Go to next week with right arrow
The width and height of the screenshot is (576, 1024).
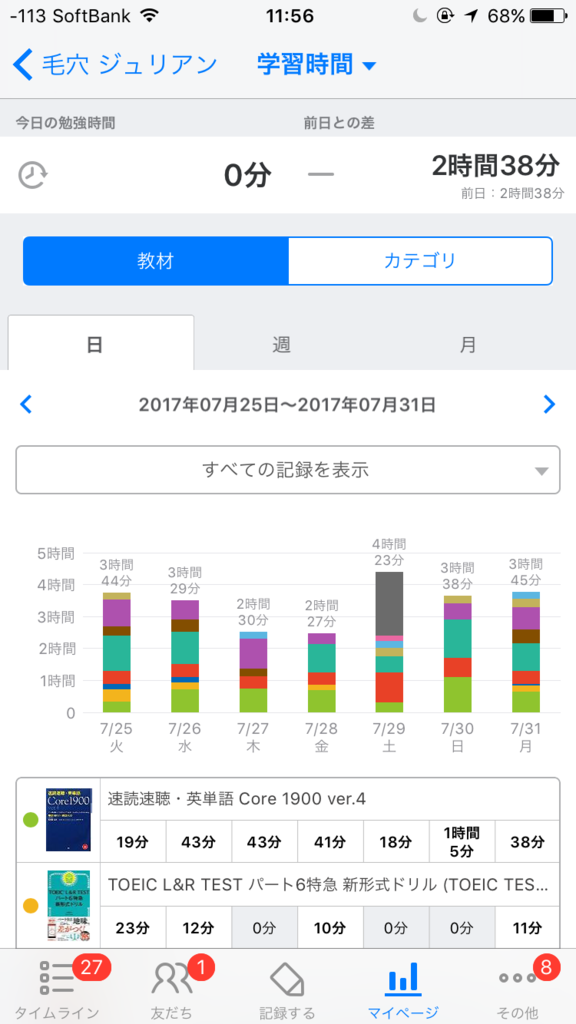click(x=549, y=405)
